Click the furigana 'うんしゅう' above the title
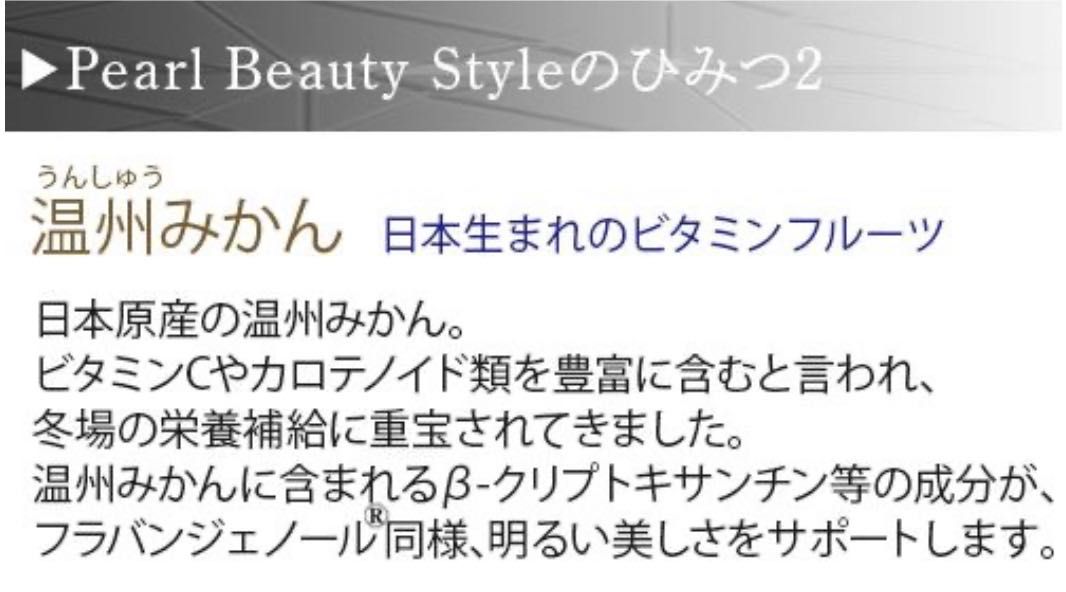 (x=100, y=176)
